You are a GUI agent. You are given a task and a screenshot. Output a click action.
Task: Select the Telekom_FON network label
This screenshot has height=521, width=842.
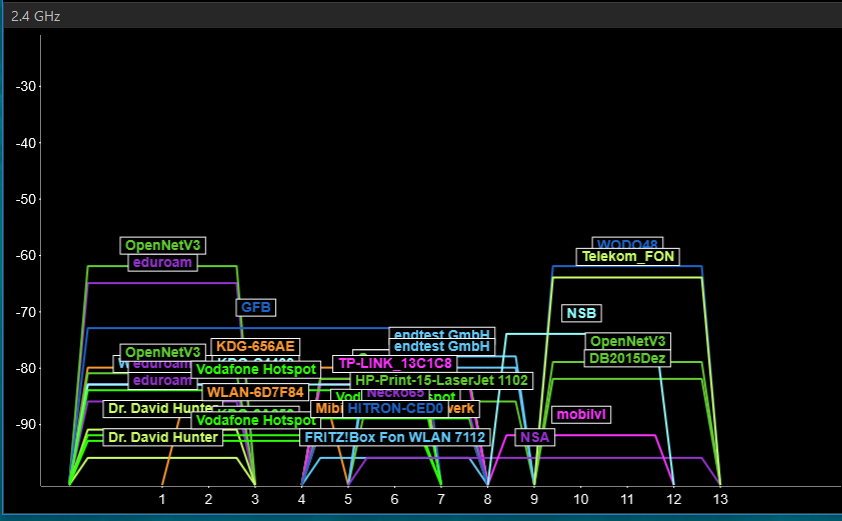[x=628, y=257]
